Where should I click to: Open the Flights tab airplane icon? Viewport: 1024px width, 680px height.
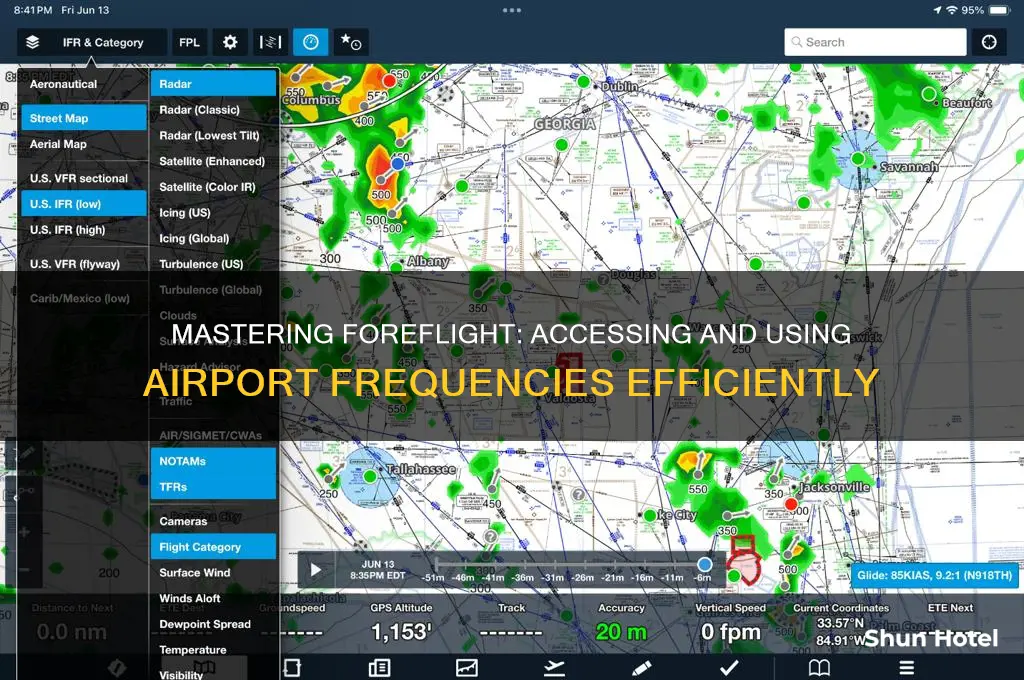click(554, 668)
